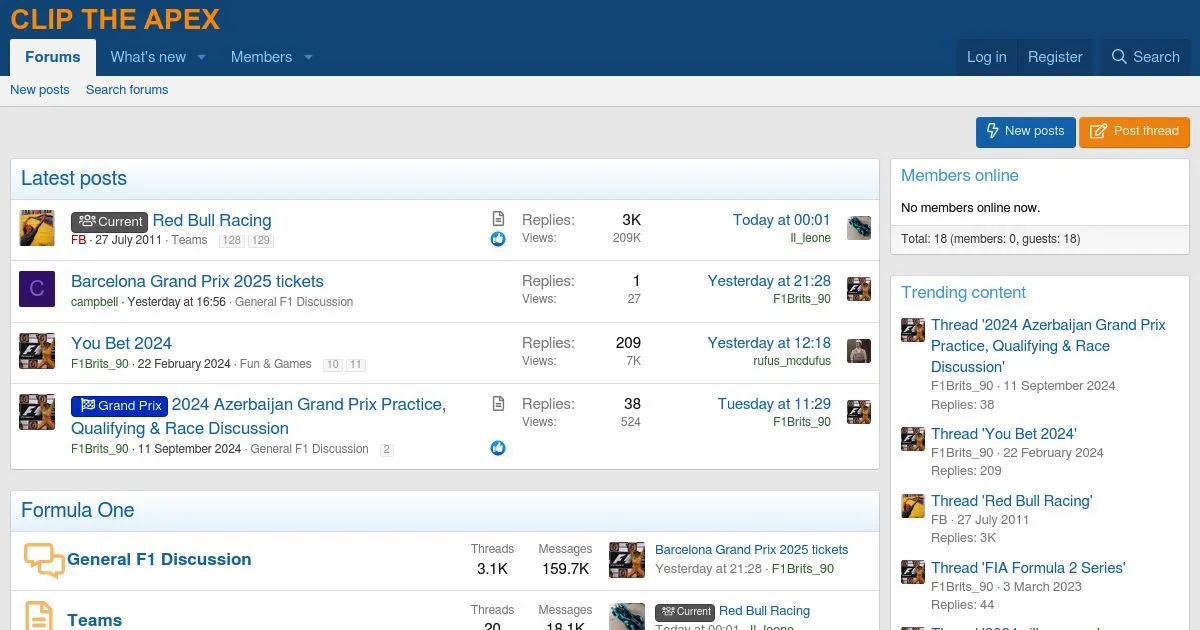Screen dimensions: 1200x630
Task: Open trending Thread '2024 Azerbaijan Grand Prix Practice'
Action: pyautogui.click(x=1048, y=345)
